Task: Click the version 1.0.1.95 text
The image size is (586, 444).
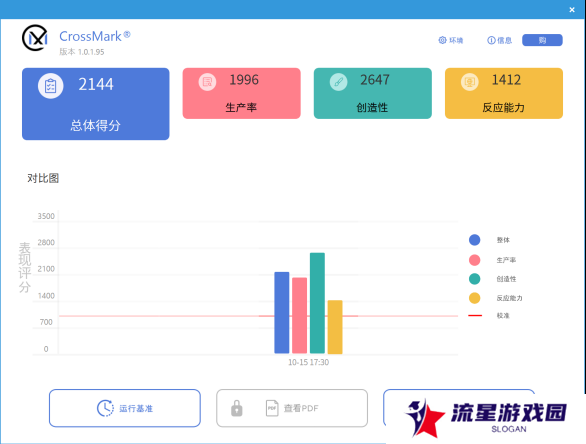Action: pyautogui.click(x=82, y=52)
